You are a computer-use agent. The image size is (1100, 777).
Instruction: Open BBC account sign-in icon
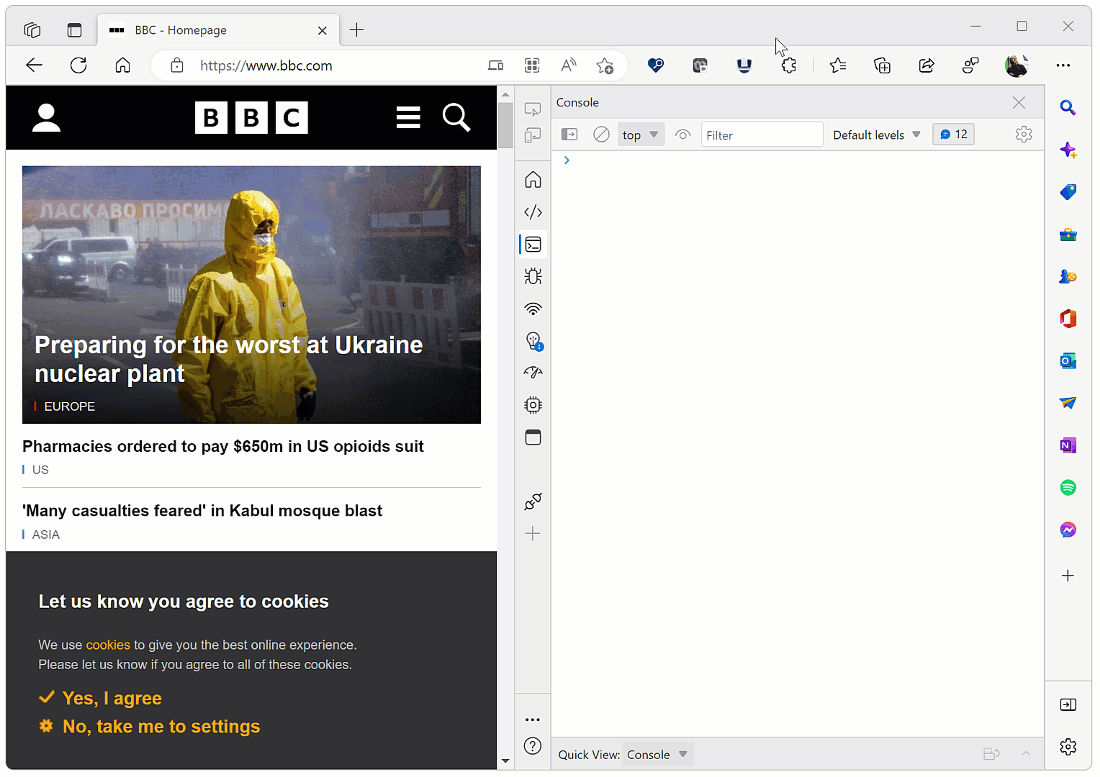tap(46, 118)
